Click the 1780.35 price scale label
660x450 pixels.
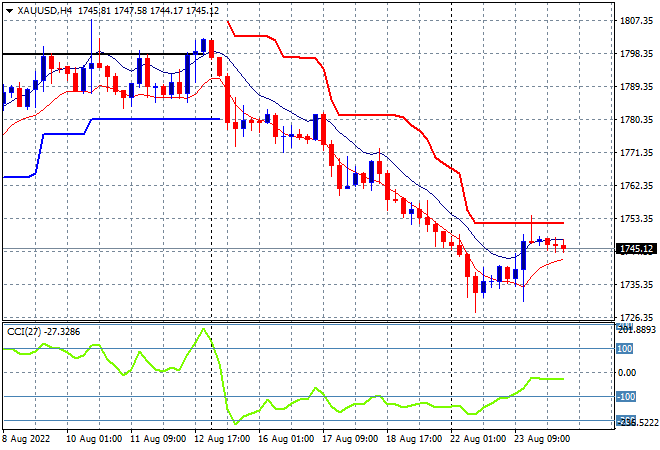(x=636, y=120)
